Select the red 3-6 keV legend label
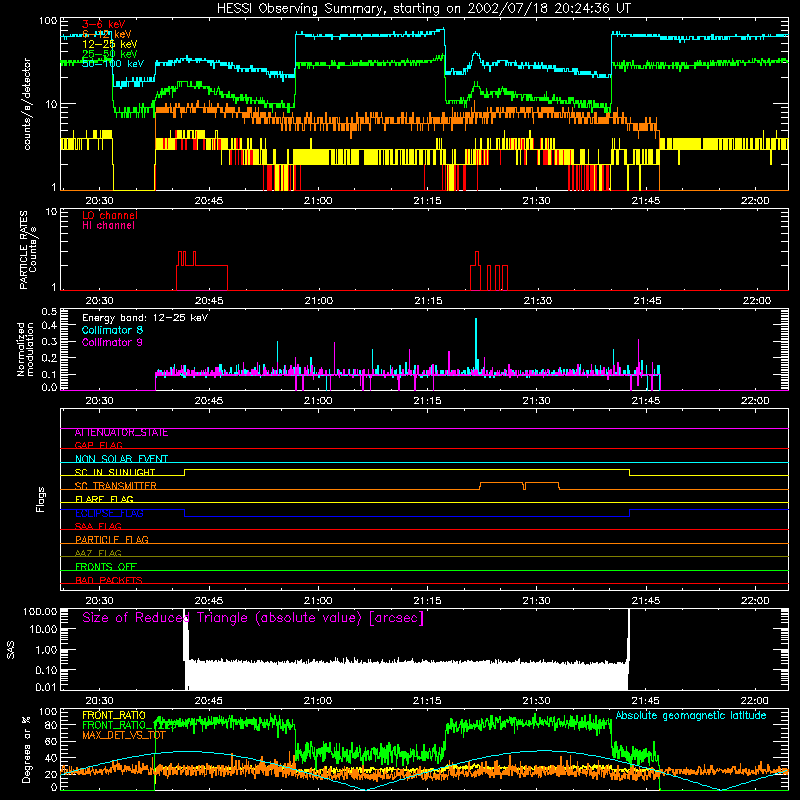 coord(104,24)
